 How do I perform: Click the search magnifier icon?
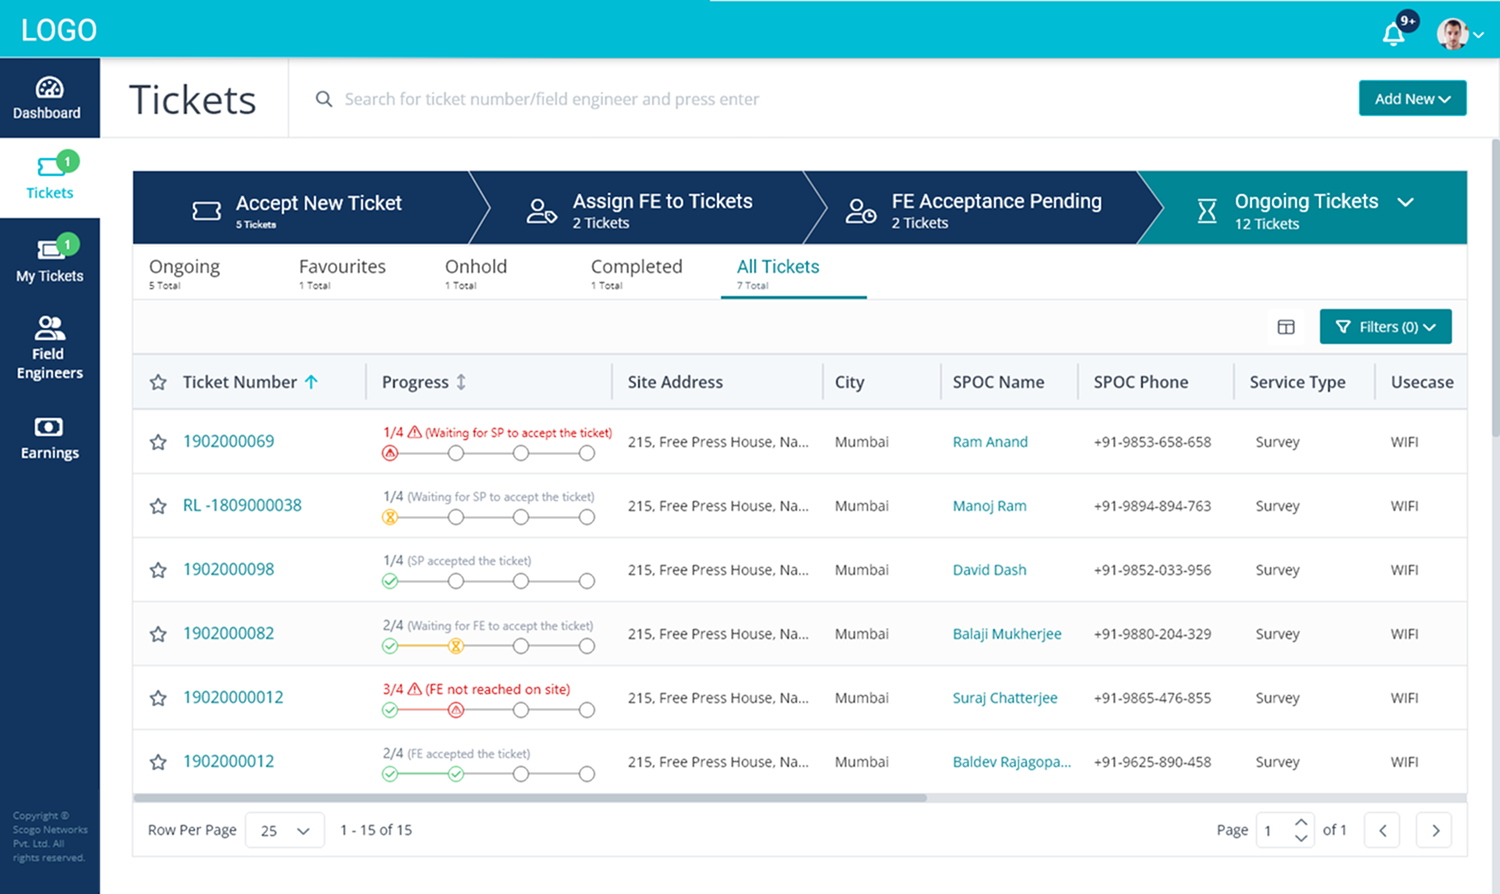pos(323,98)
